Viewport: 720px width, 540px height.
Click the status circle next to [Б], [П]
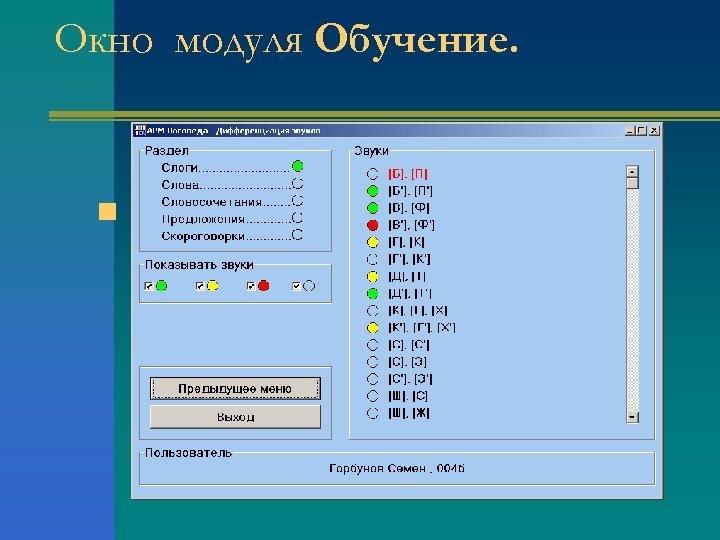tap(372, 174)
